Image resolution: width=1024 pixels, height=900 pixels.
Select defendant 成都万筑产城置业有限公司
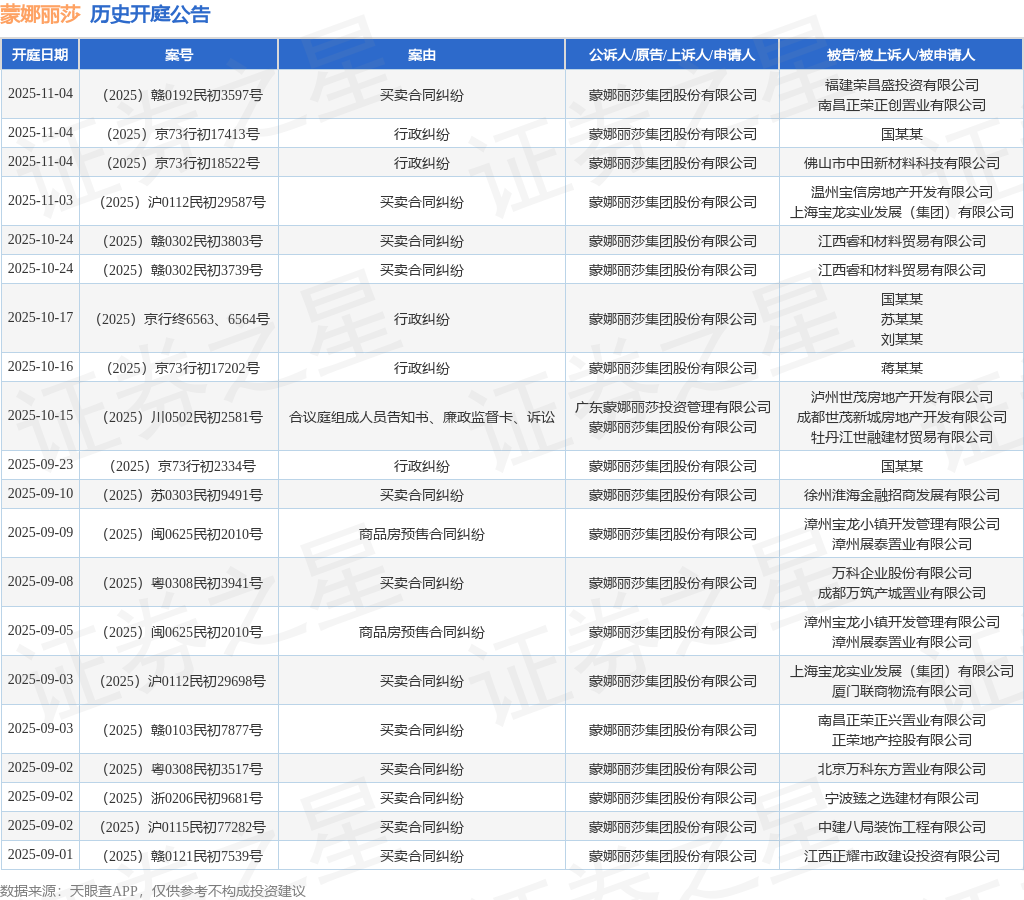tap(902, 594)
